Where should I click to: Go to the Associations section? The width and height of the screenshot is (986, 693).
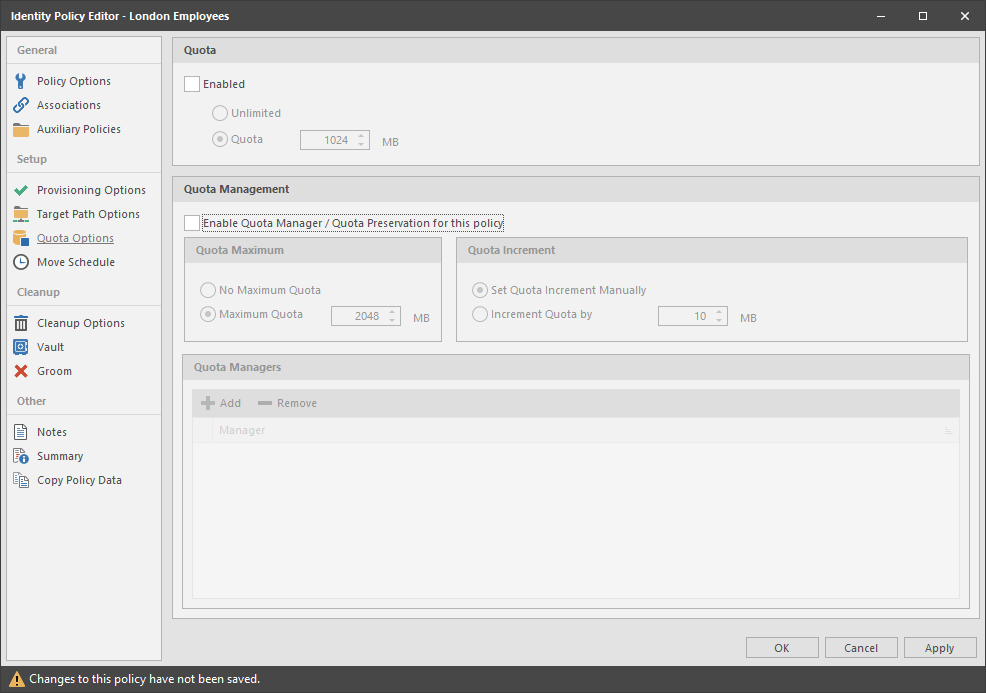tap(69, 105)
